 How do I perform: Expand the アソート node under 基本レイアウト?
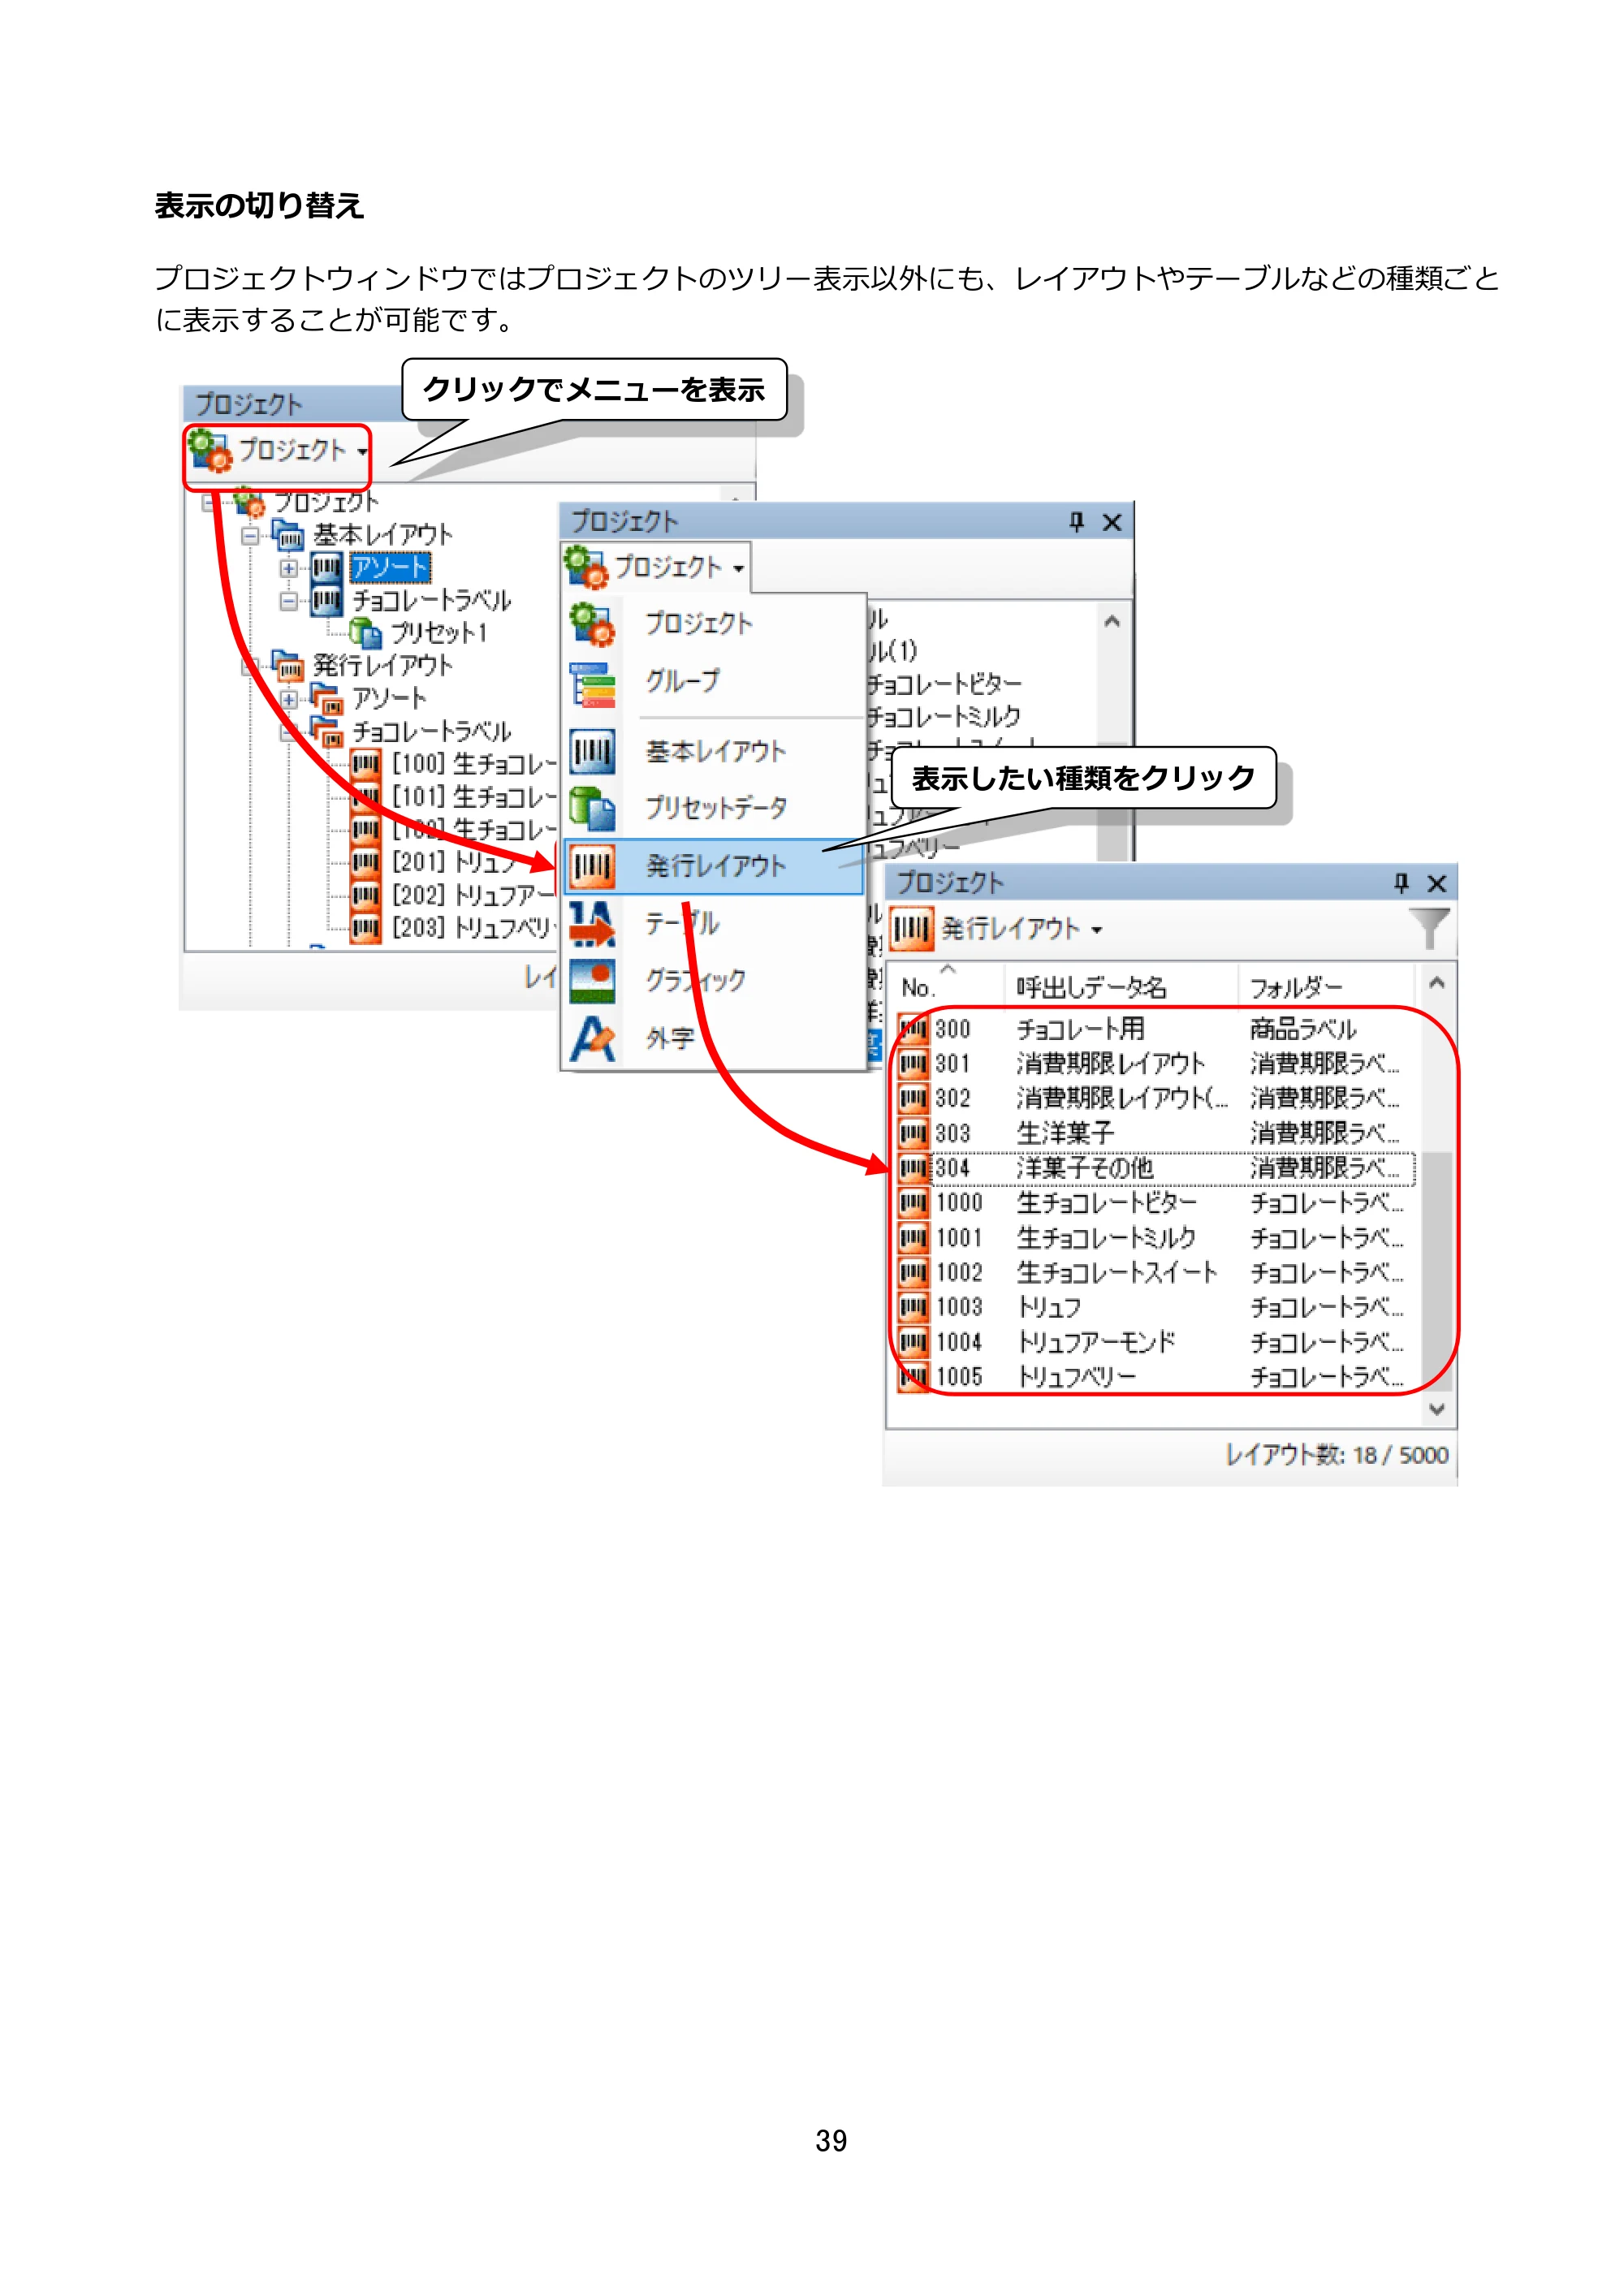tap(289, 568)
